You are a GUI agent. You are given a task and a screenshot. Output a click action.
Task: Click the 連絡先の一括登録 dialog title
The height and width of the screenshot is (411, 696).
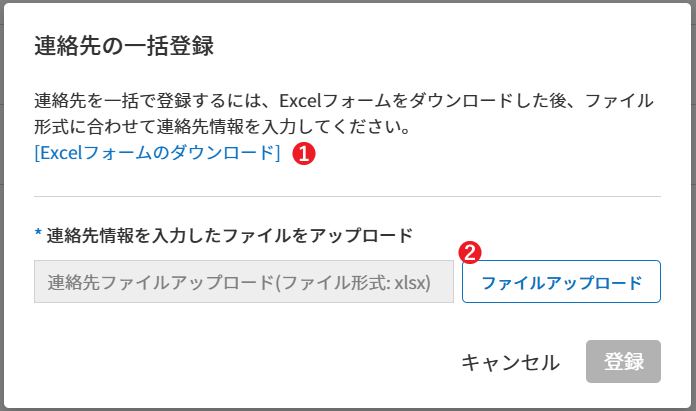(125, 46)
